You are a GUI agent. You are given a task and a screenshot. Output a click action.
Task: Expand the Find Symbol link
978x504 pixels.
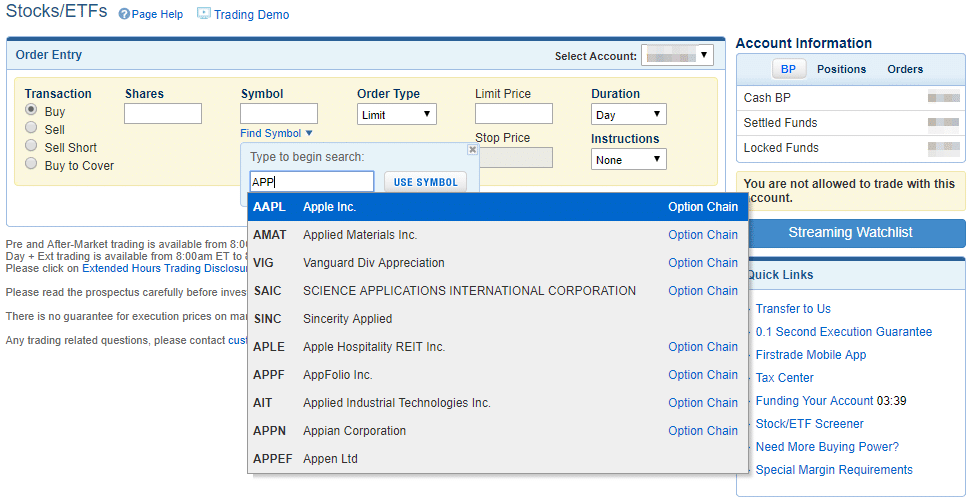[276, 133]
